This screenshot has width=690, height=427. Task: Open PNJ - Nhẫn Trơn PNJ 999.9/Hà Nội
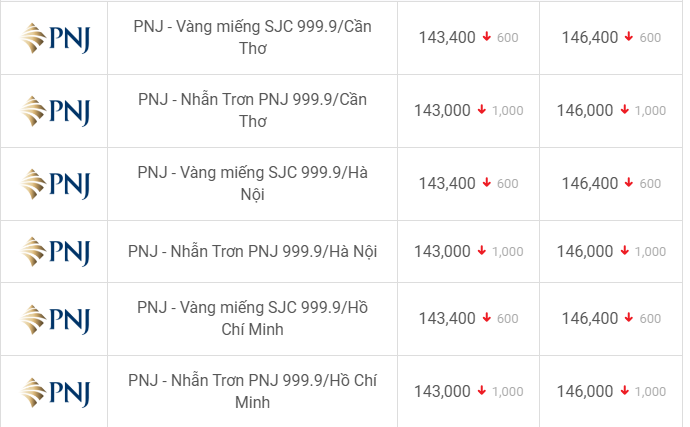253,251
